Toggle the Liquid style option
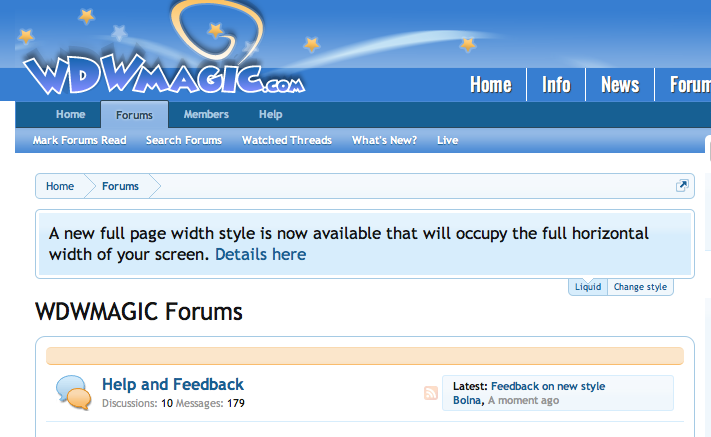This screenshot has width=711, height=437. pos(588,287)
